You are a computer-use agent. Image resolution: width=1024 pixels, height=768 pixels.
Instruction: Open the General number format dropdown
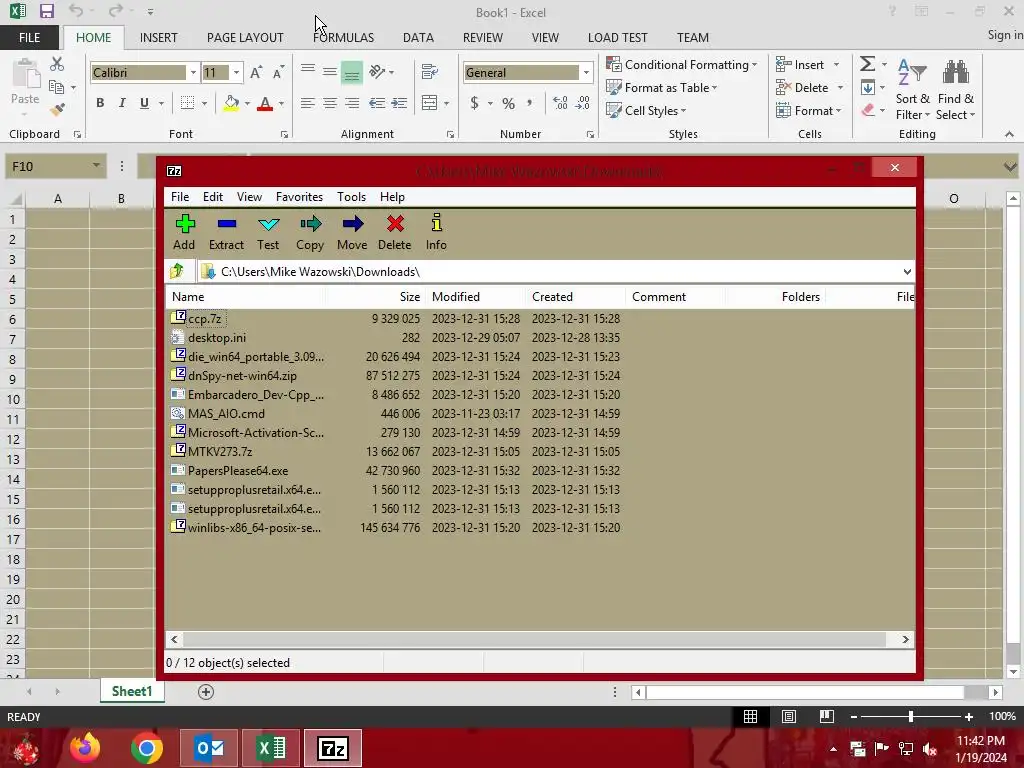click(x=586, y=72)
